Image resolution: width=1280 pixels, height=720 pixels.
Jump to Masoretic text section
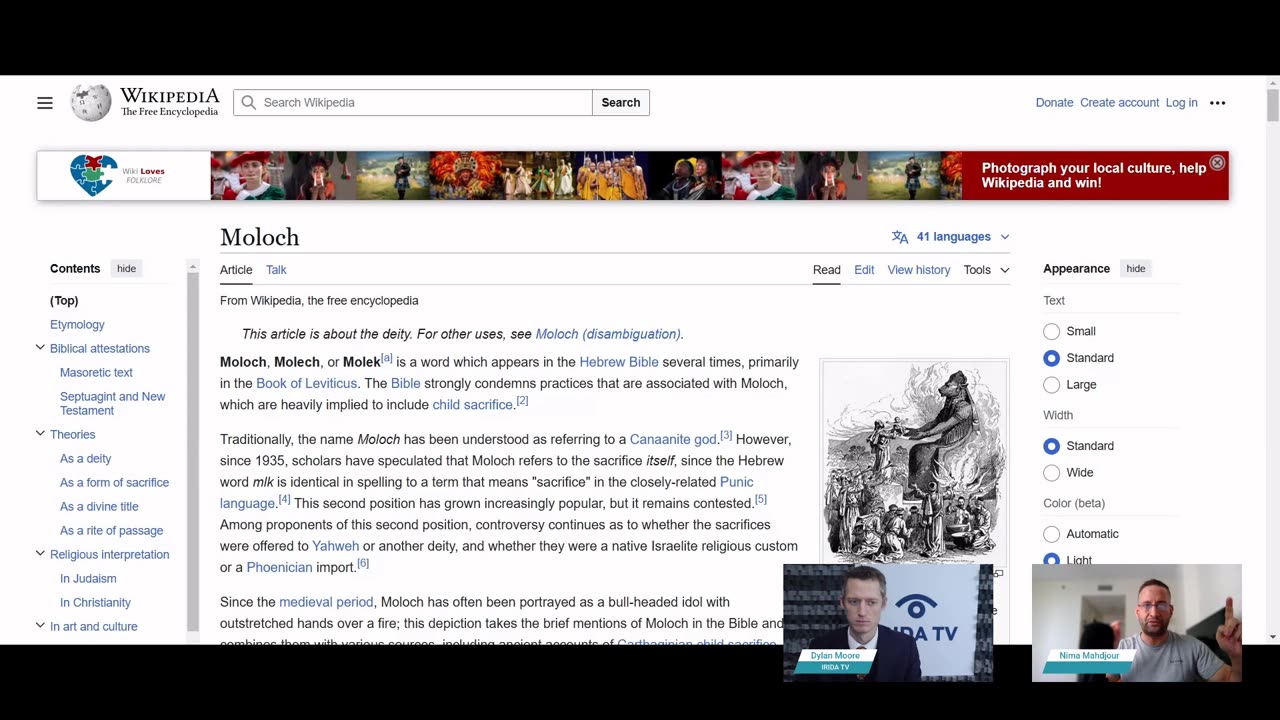(x=96, y=373)
